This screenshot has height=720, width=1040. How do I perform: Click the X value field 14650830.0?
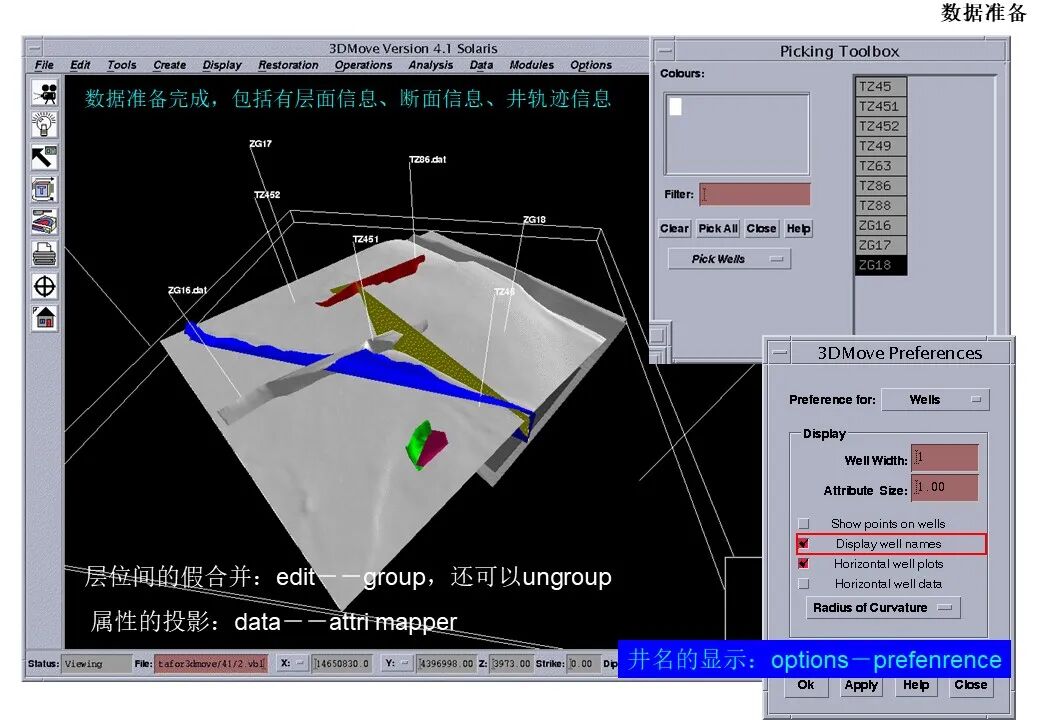point(344,663)
